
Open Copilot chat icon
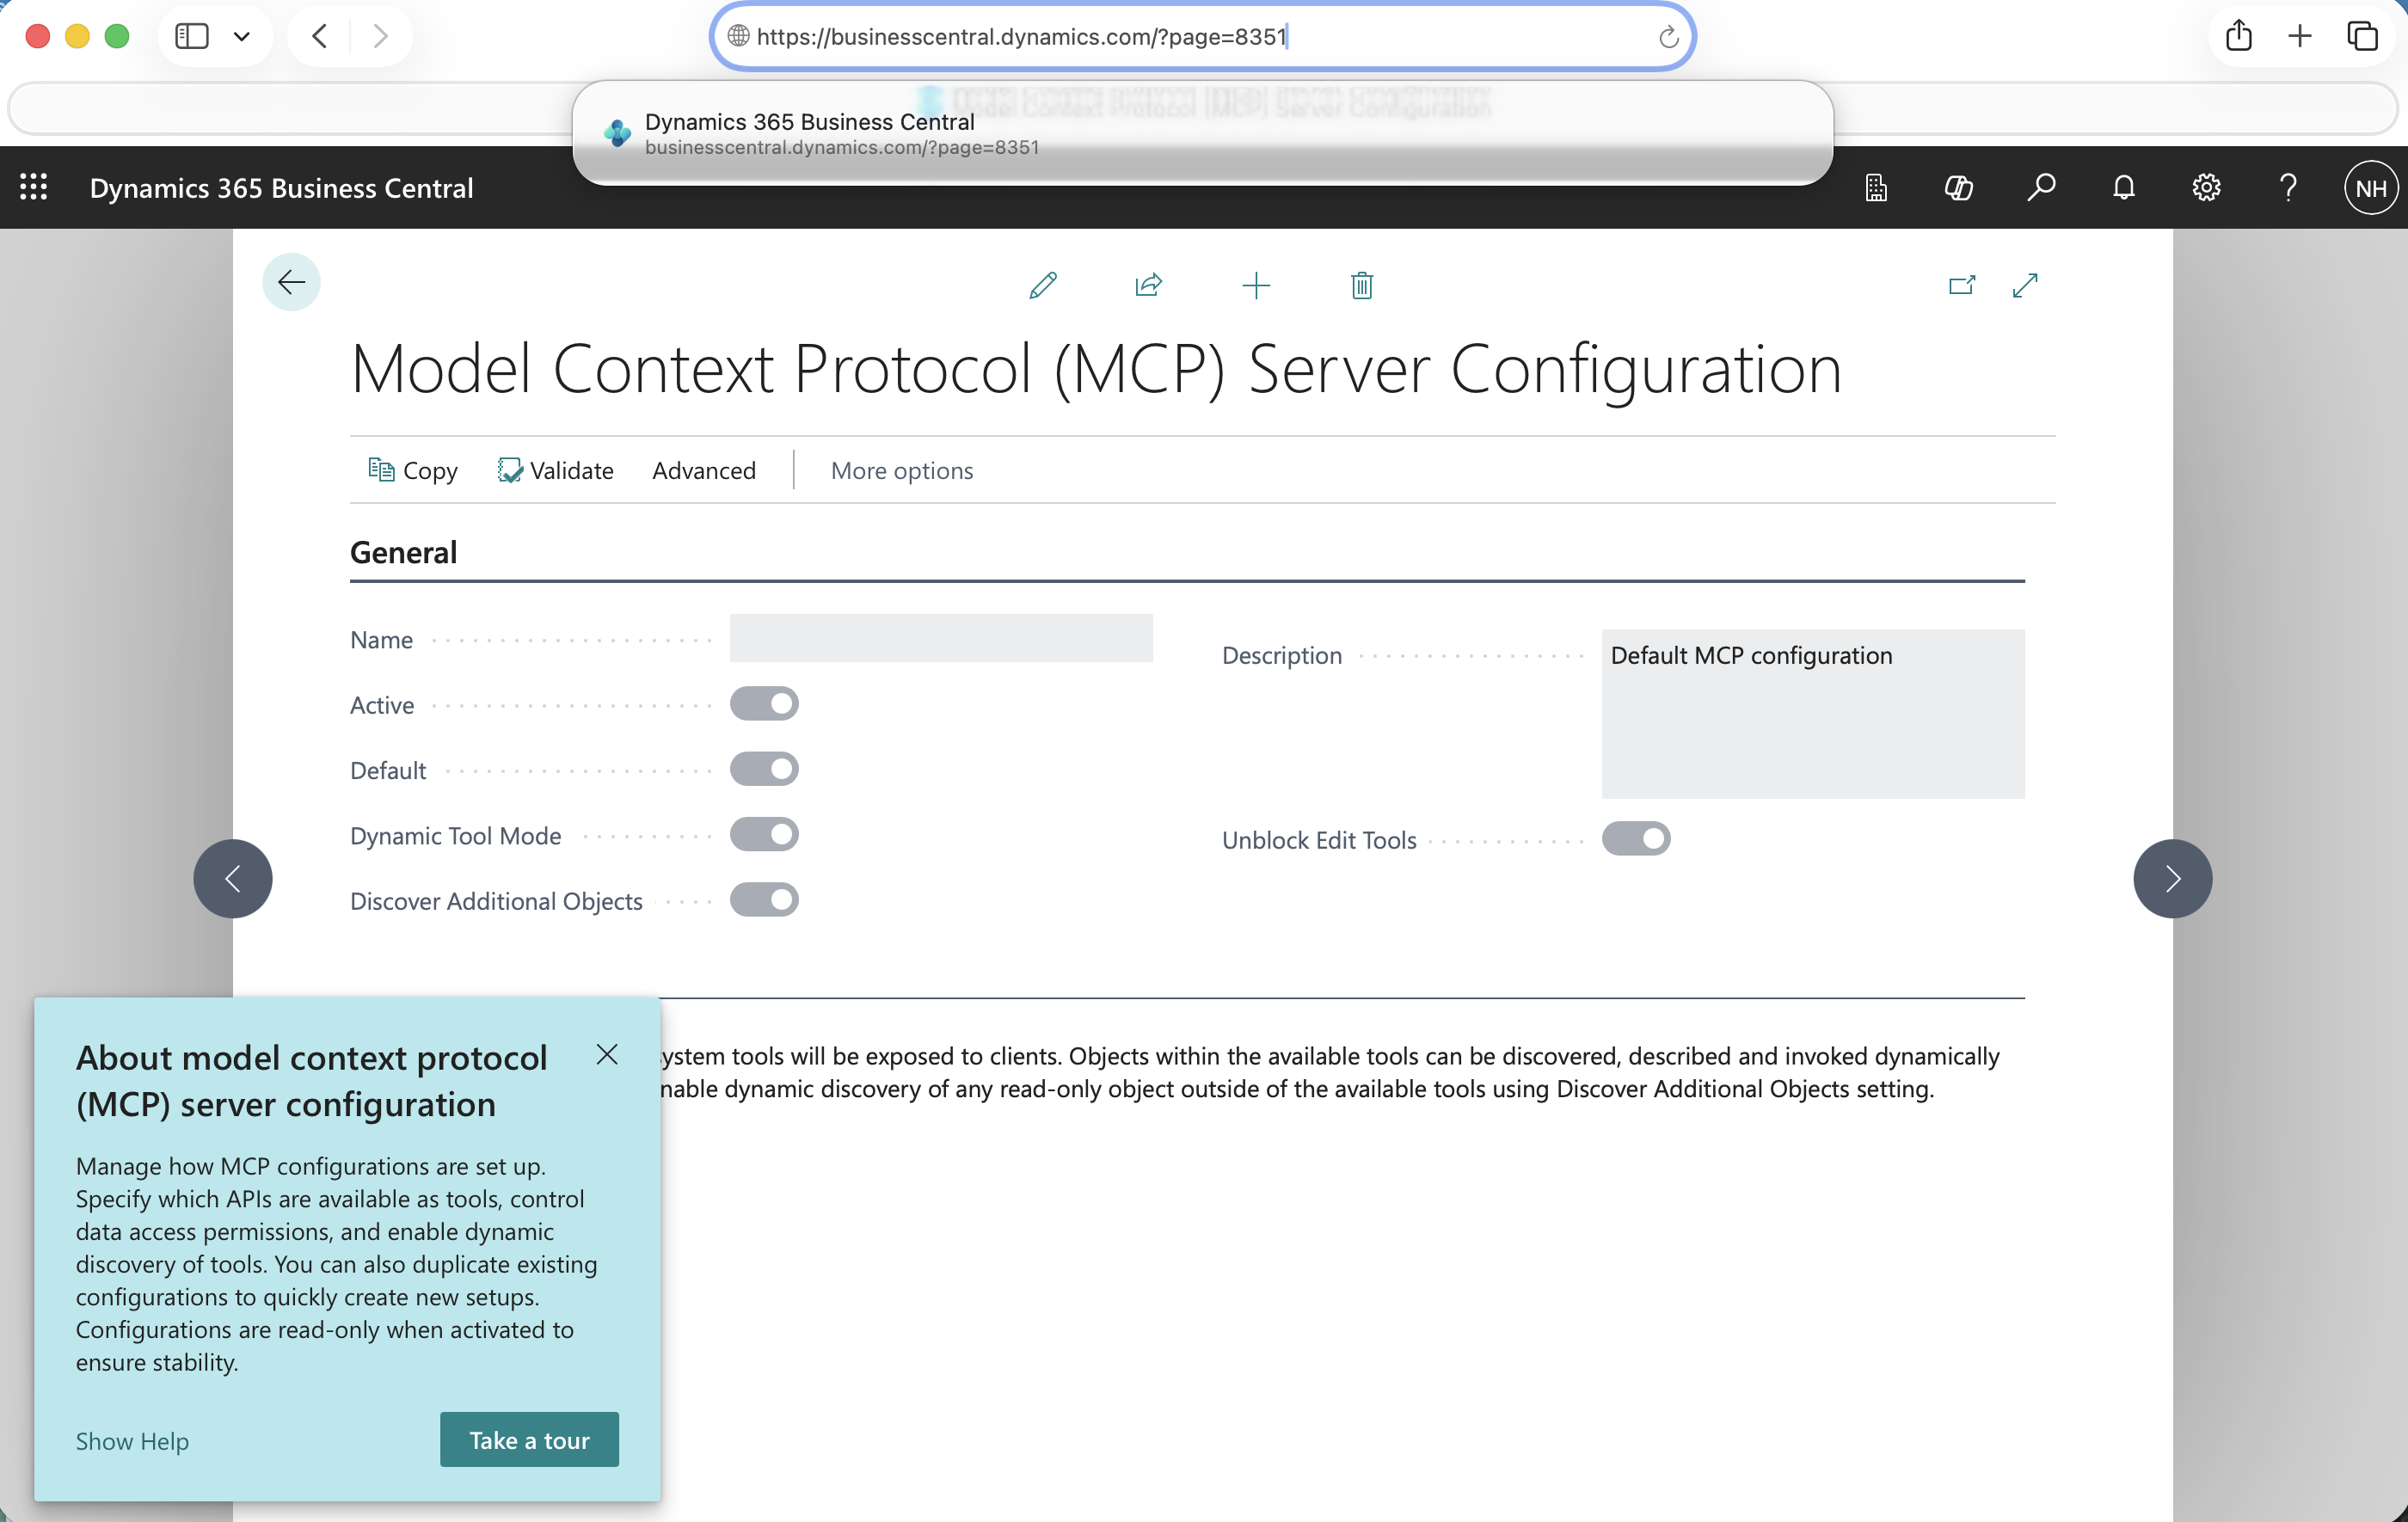point(1959,188)
